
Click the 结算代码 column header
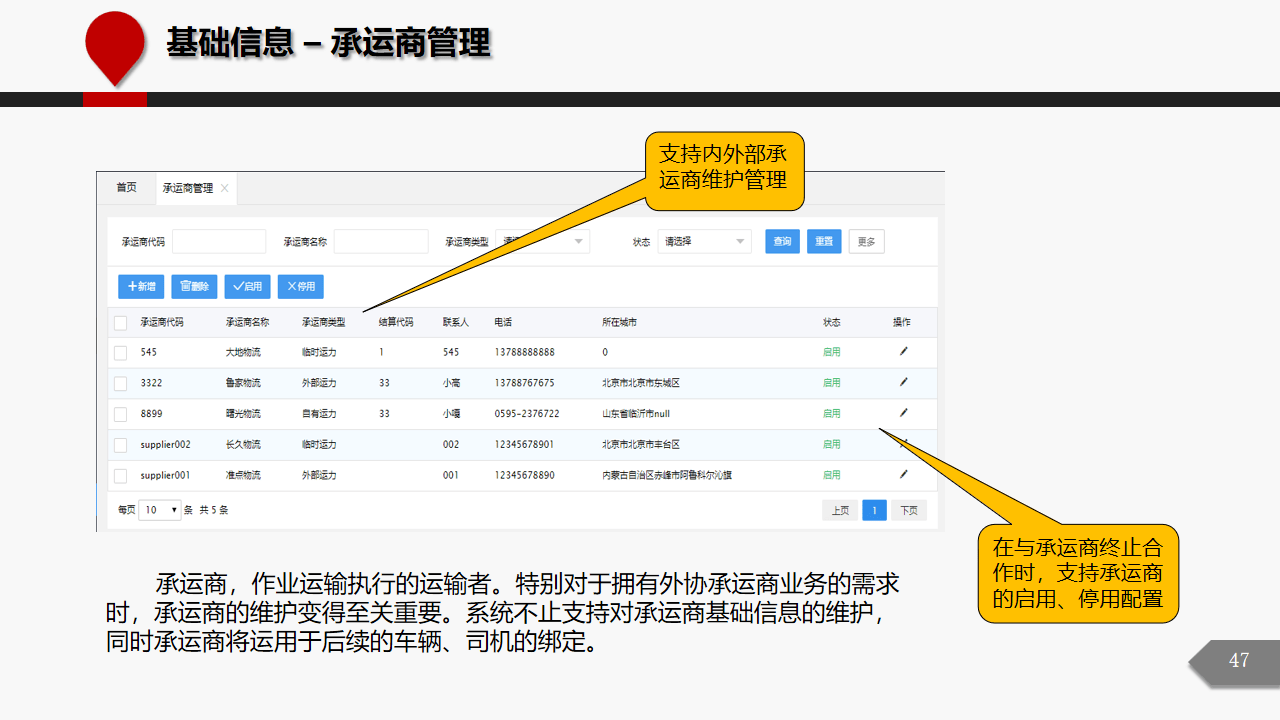(x=396, y=322)
